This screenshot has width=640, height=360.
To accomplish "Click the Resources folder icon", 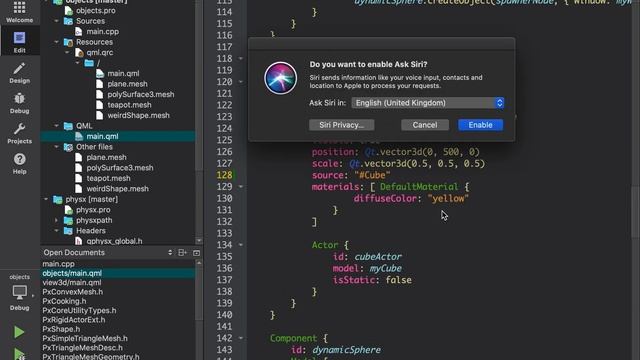I will click(68, 42).
